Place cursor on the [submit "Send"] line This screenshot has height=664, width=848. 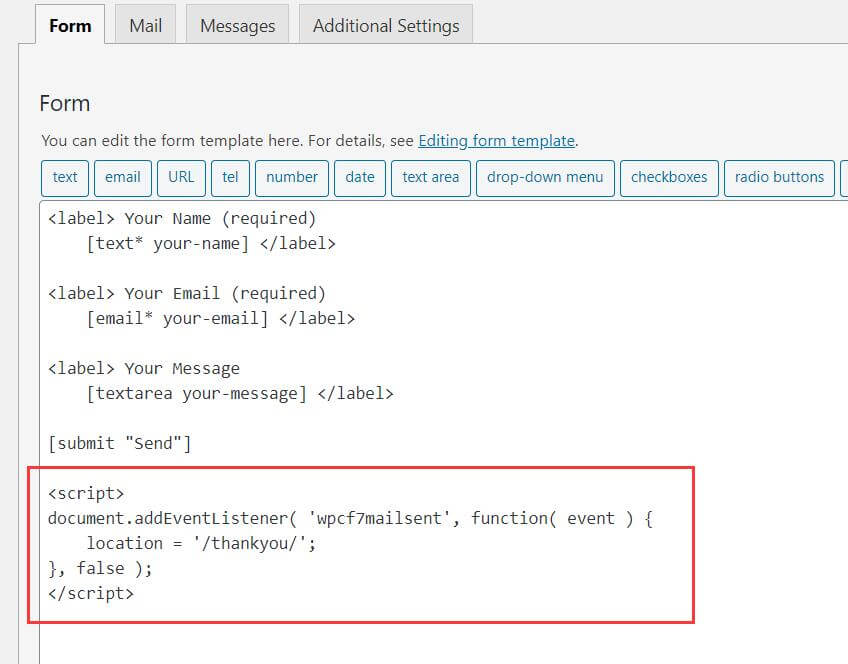point(119,443)
